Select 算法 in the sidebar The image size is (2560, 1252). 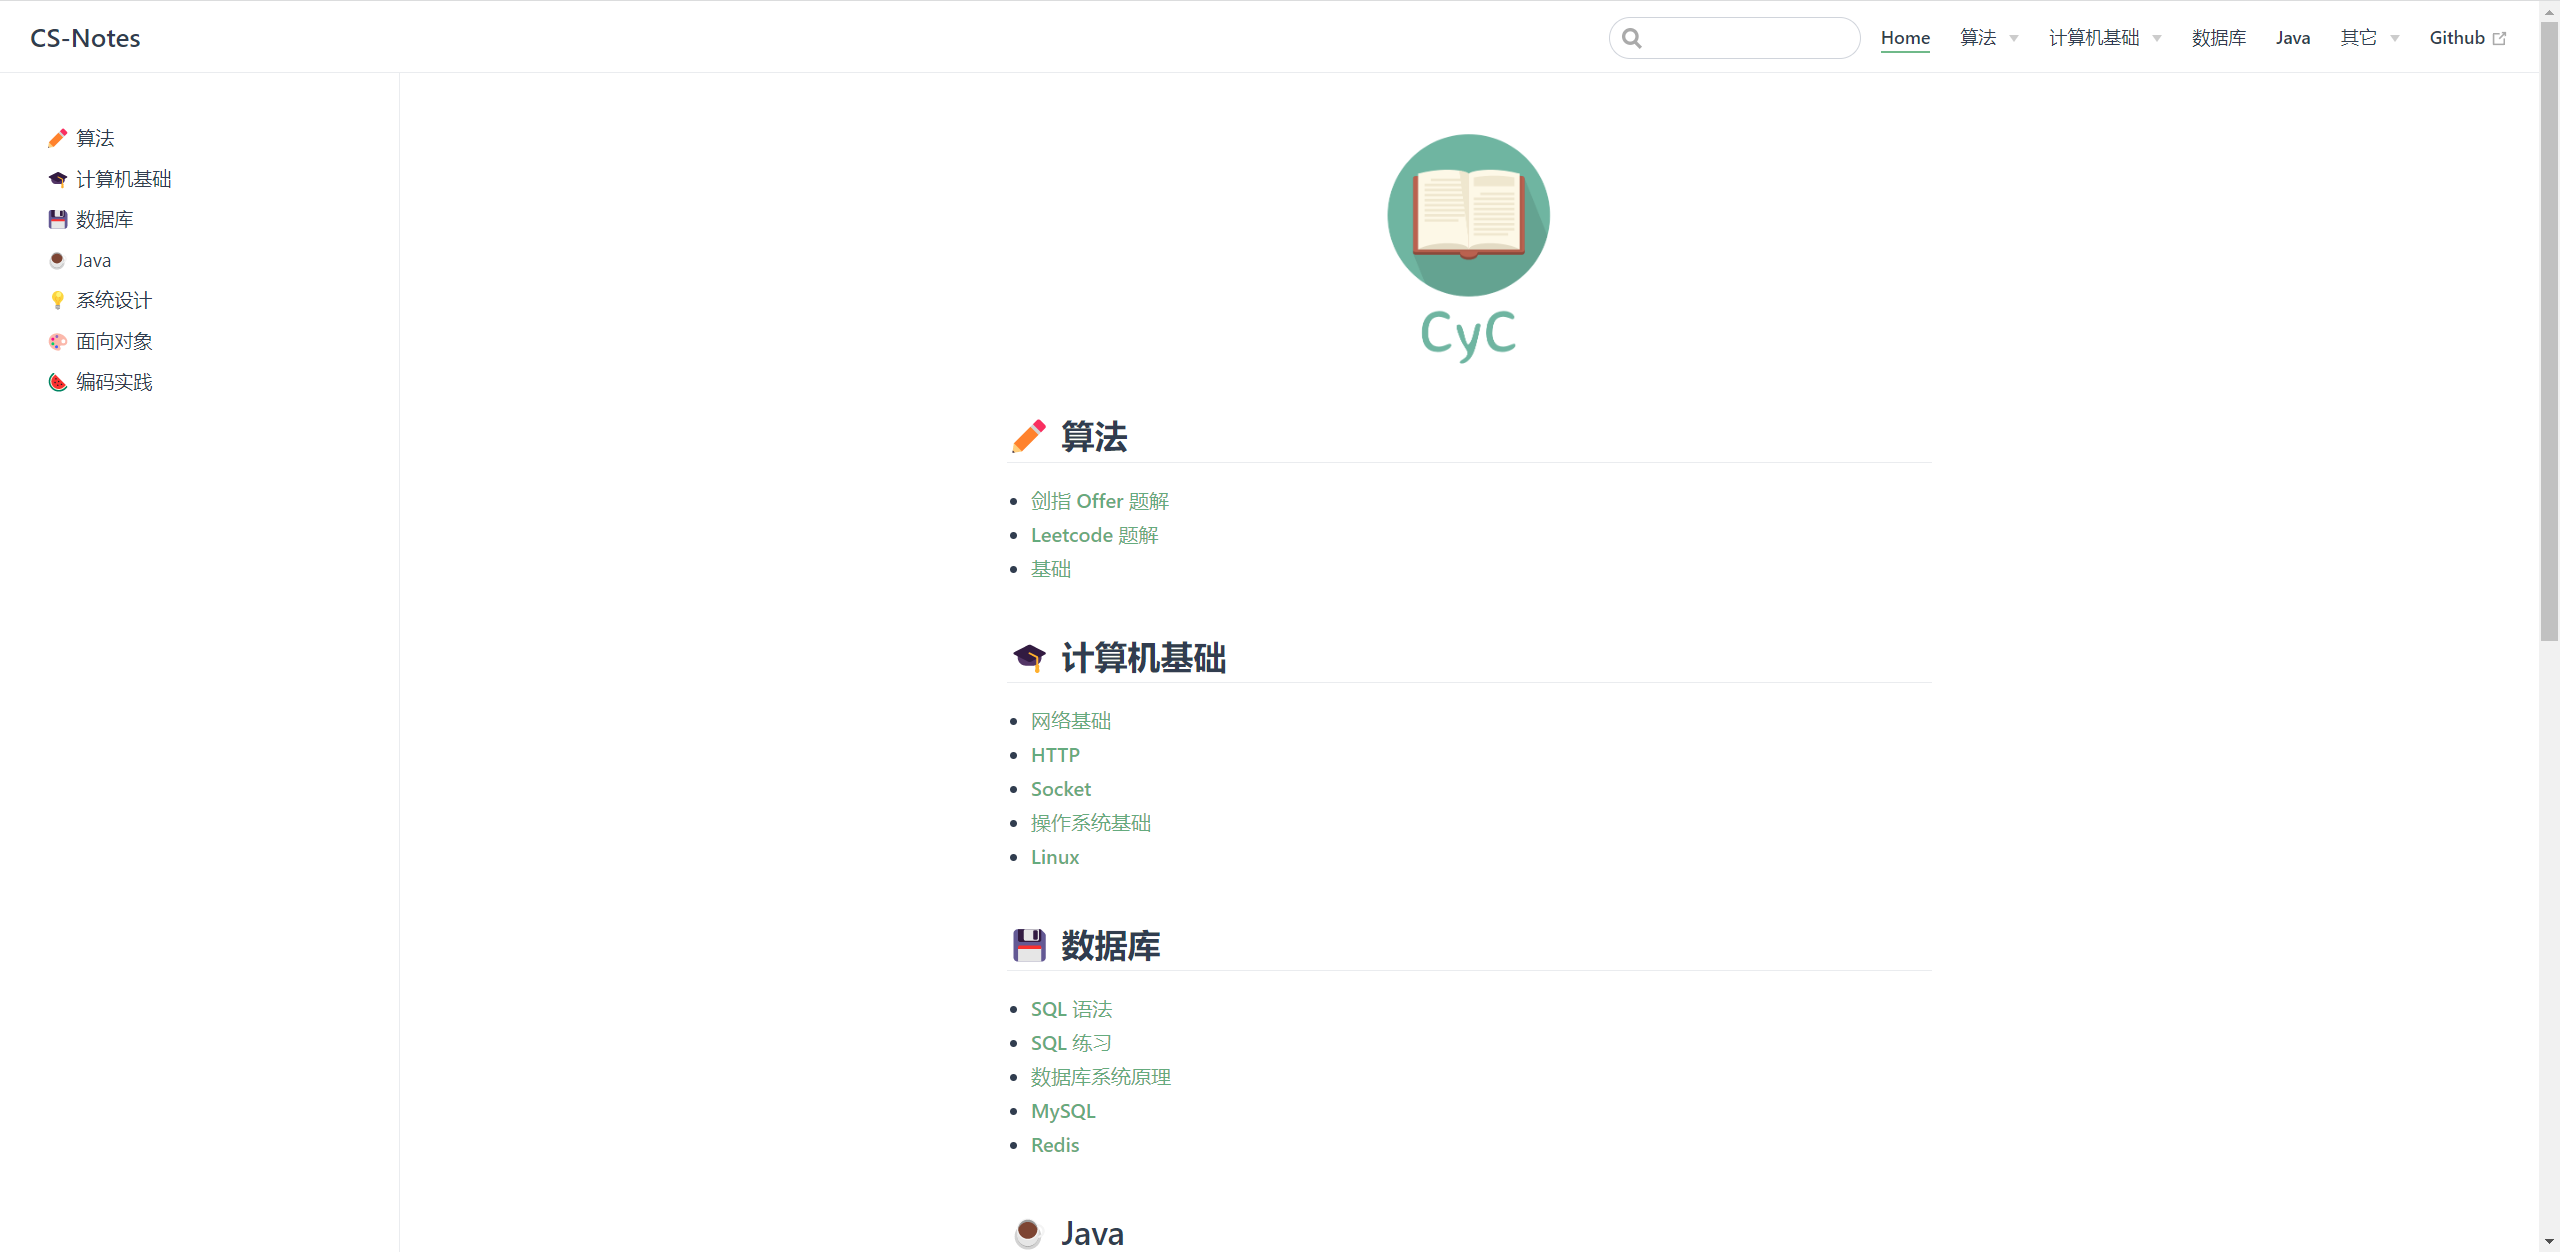coord(95,138)
